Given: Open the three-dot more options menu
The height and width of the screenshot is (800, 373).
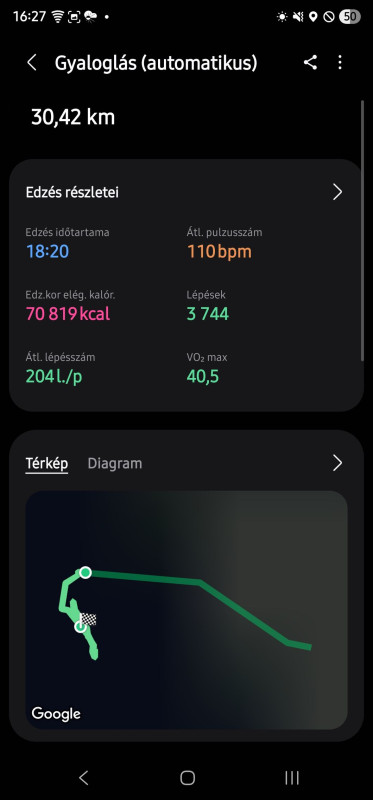Looking at the screenshot, I should [340, 63].
